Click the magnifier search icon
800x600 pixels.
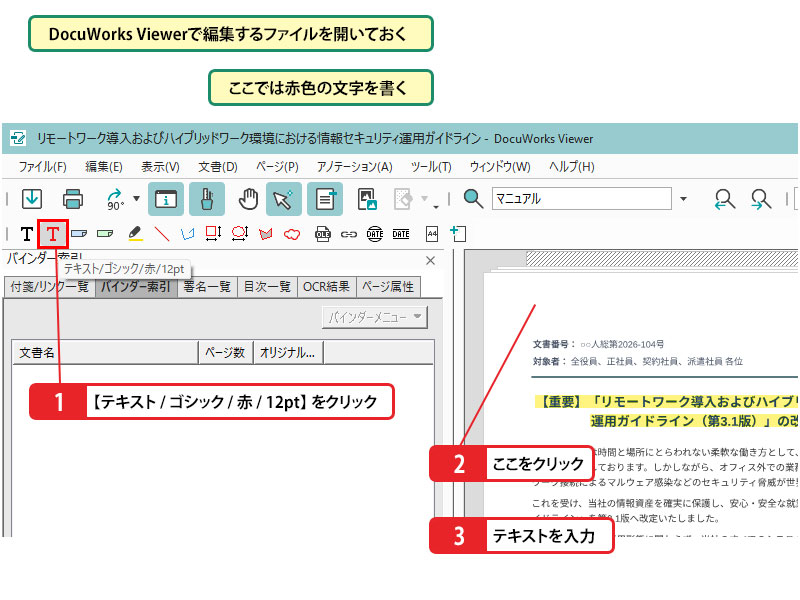(x=473, y=198)
